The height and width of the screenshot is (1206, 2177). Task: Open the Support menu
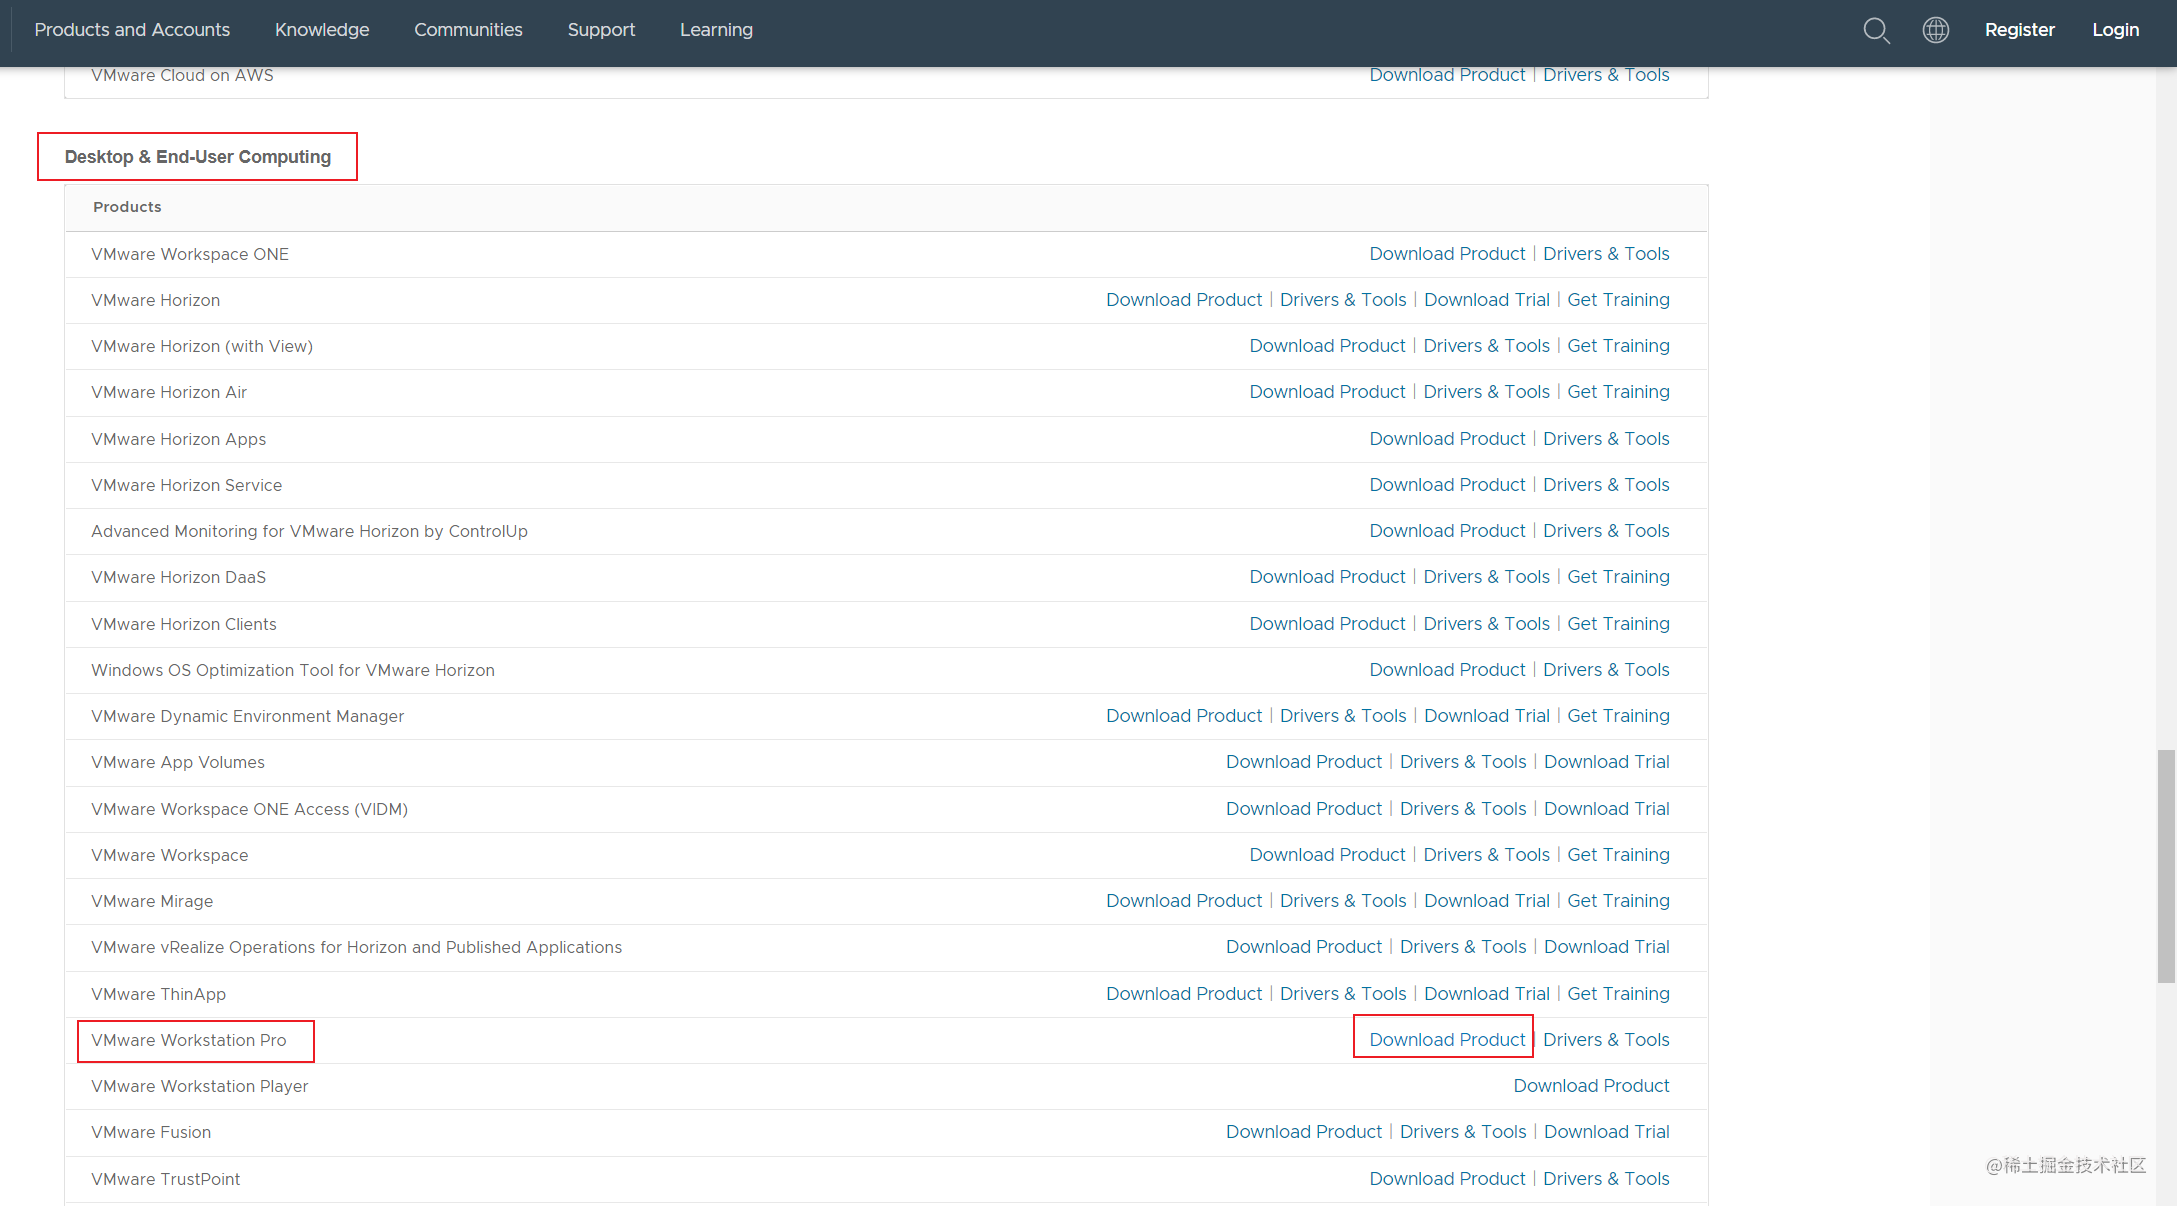point(601,30)
